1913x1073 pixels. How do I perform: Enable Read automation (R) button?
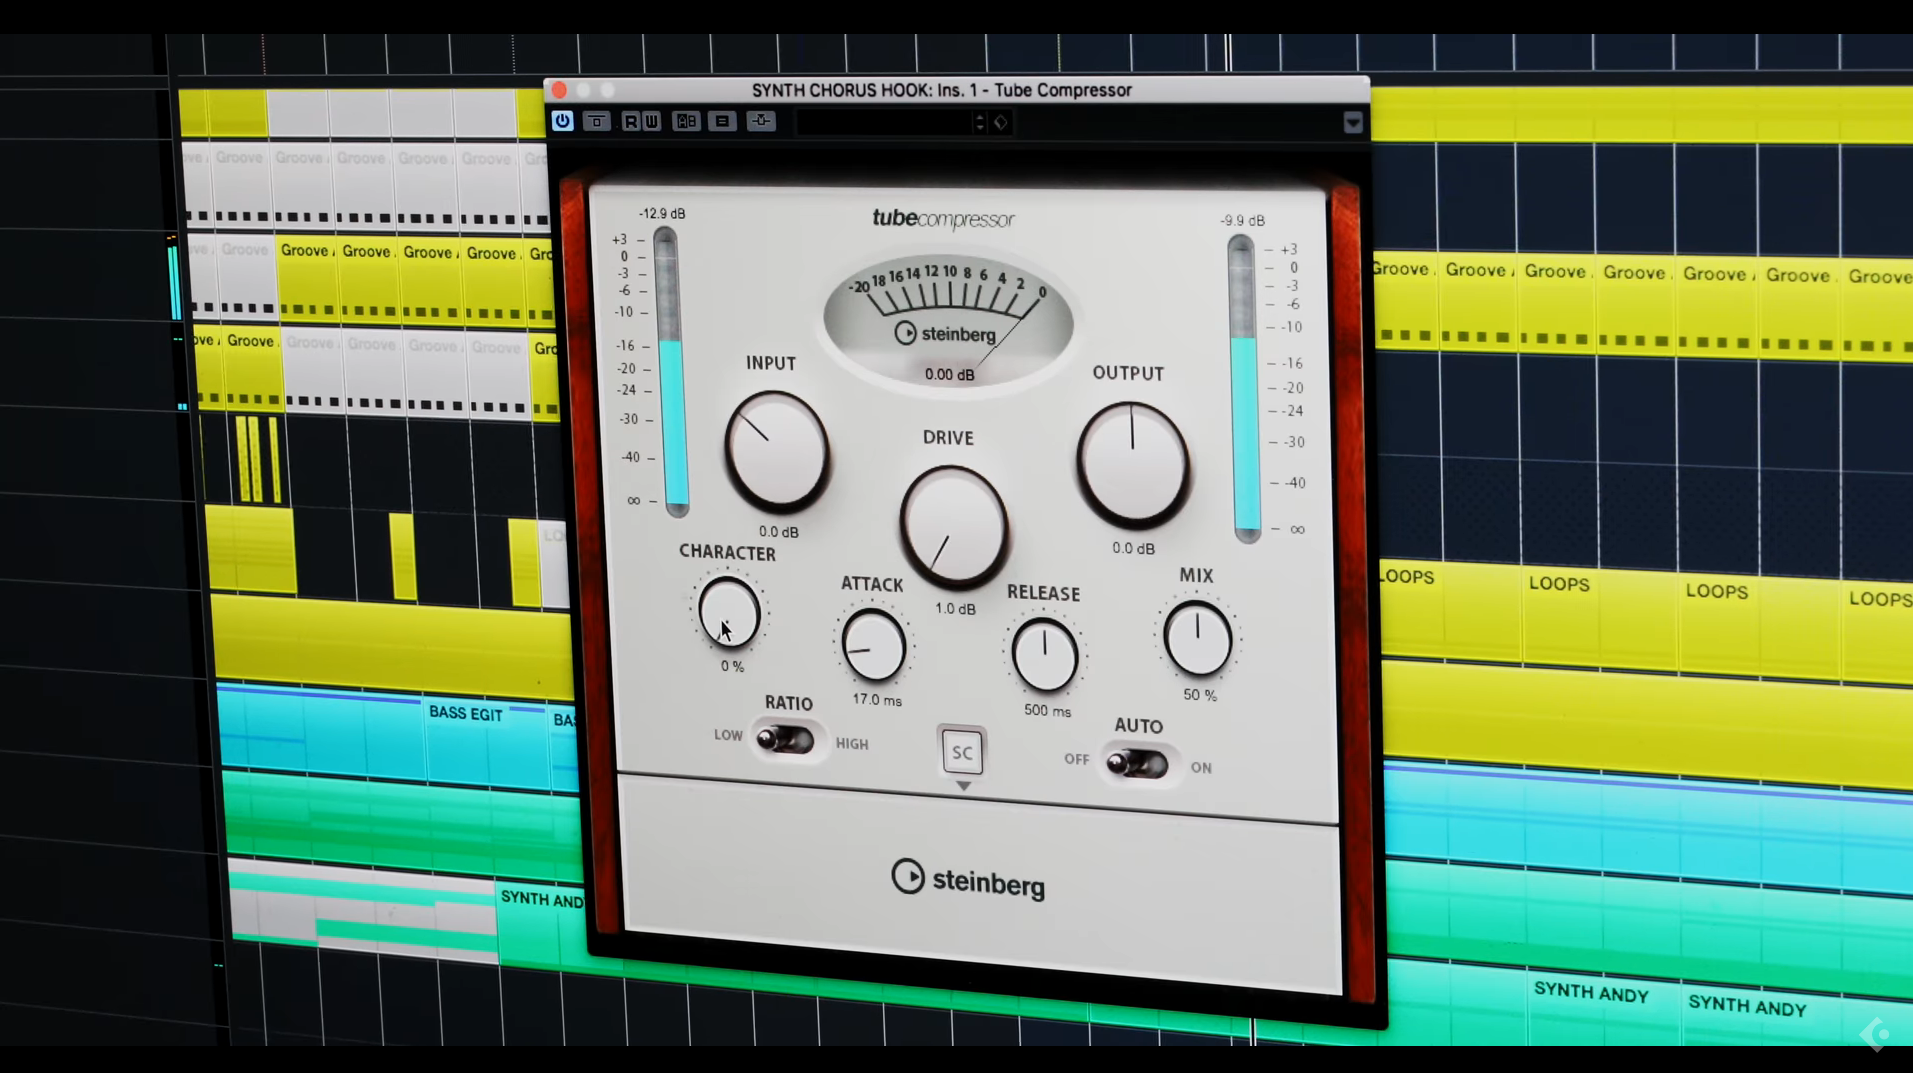click(630, 121)
